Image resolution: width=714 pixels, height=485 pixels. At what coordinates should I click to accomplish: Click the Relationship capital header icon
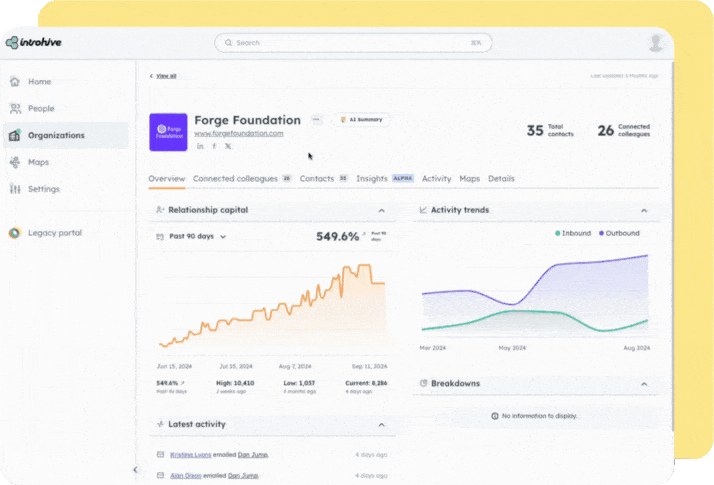(x=160, y=210)
